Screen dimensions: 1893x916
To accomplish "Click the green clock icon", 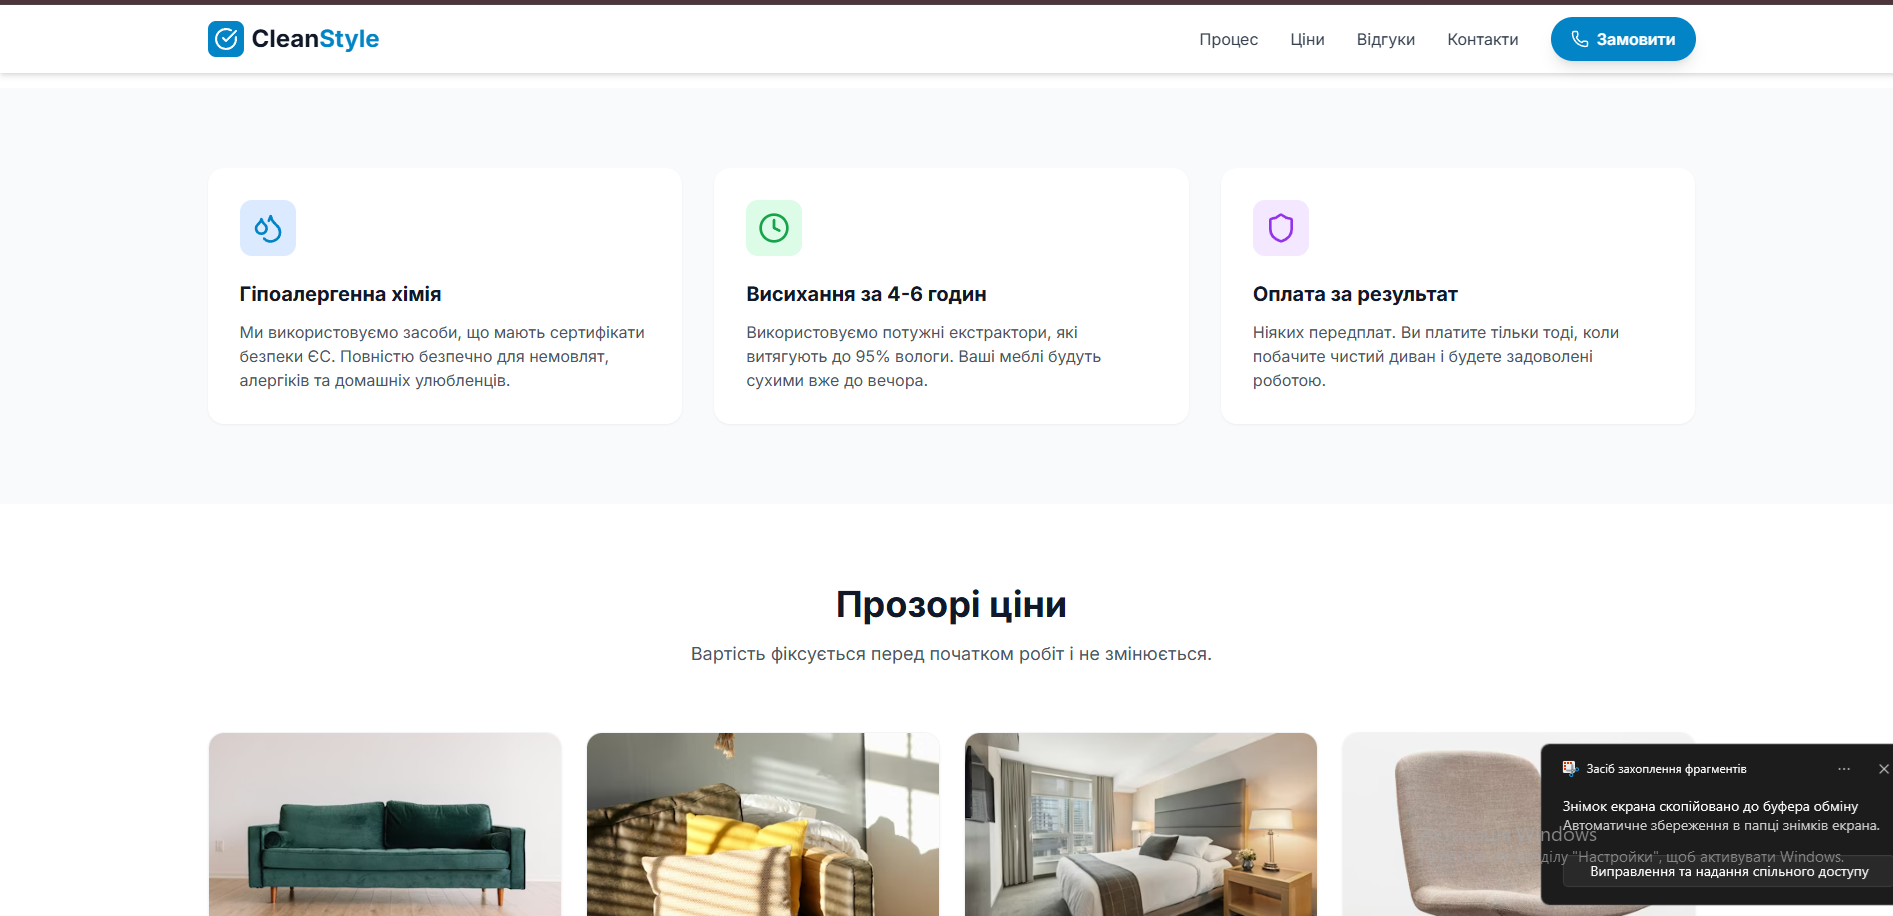I will [x=774, y=228].
